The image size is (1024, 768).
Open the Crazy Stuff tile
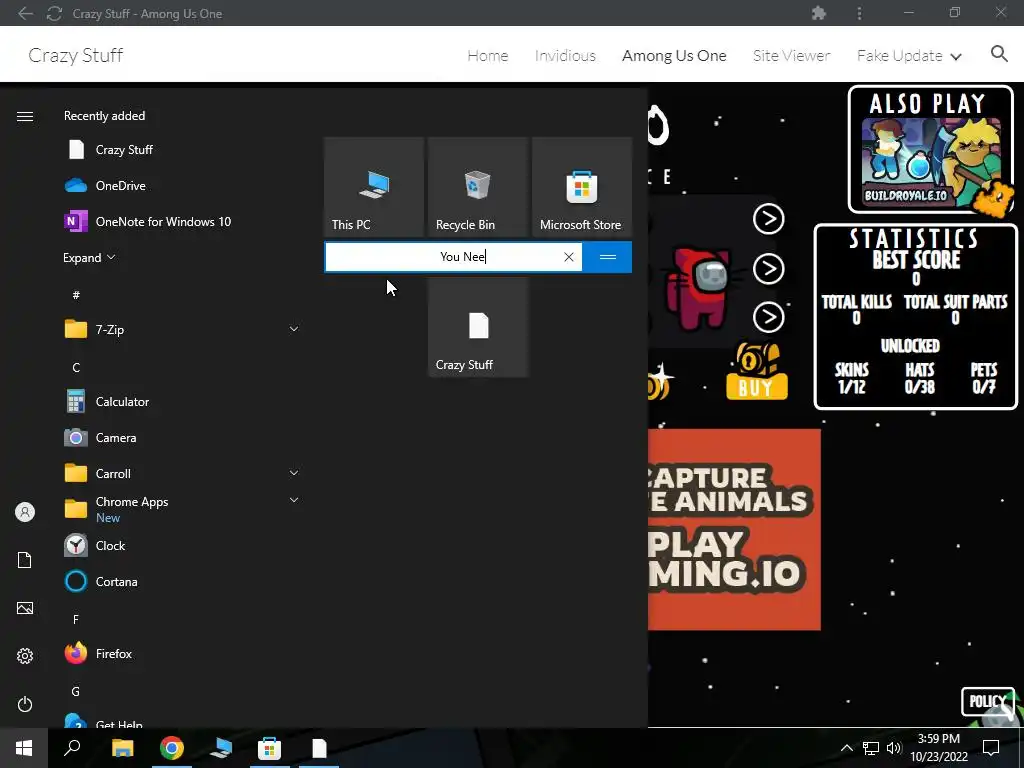(x=477, y=327)
